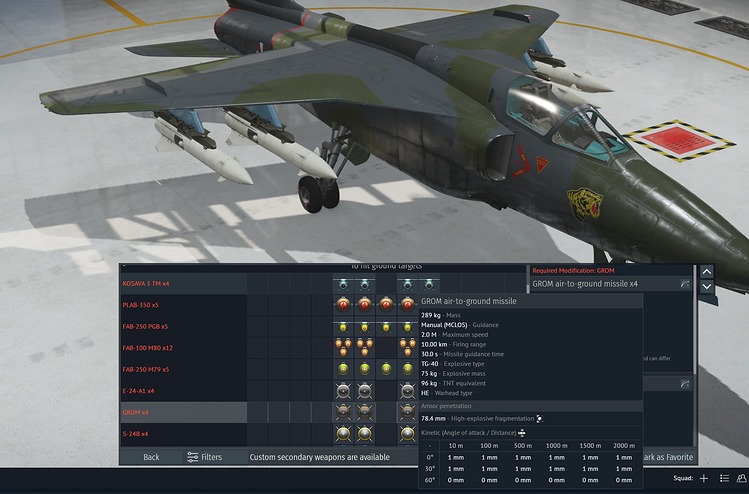Select the rightmost S-24B rocket icon
Screen dimensions: 749x494
click(x=407, y=434)
